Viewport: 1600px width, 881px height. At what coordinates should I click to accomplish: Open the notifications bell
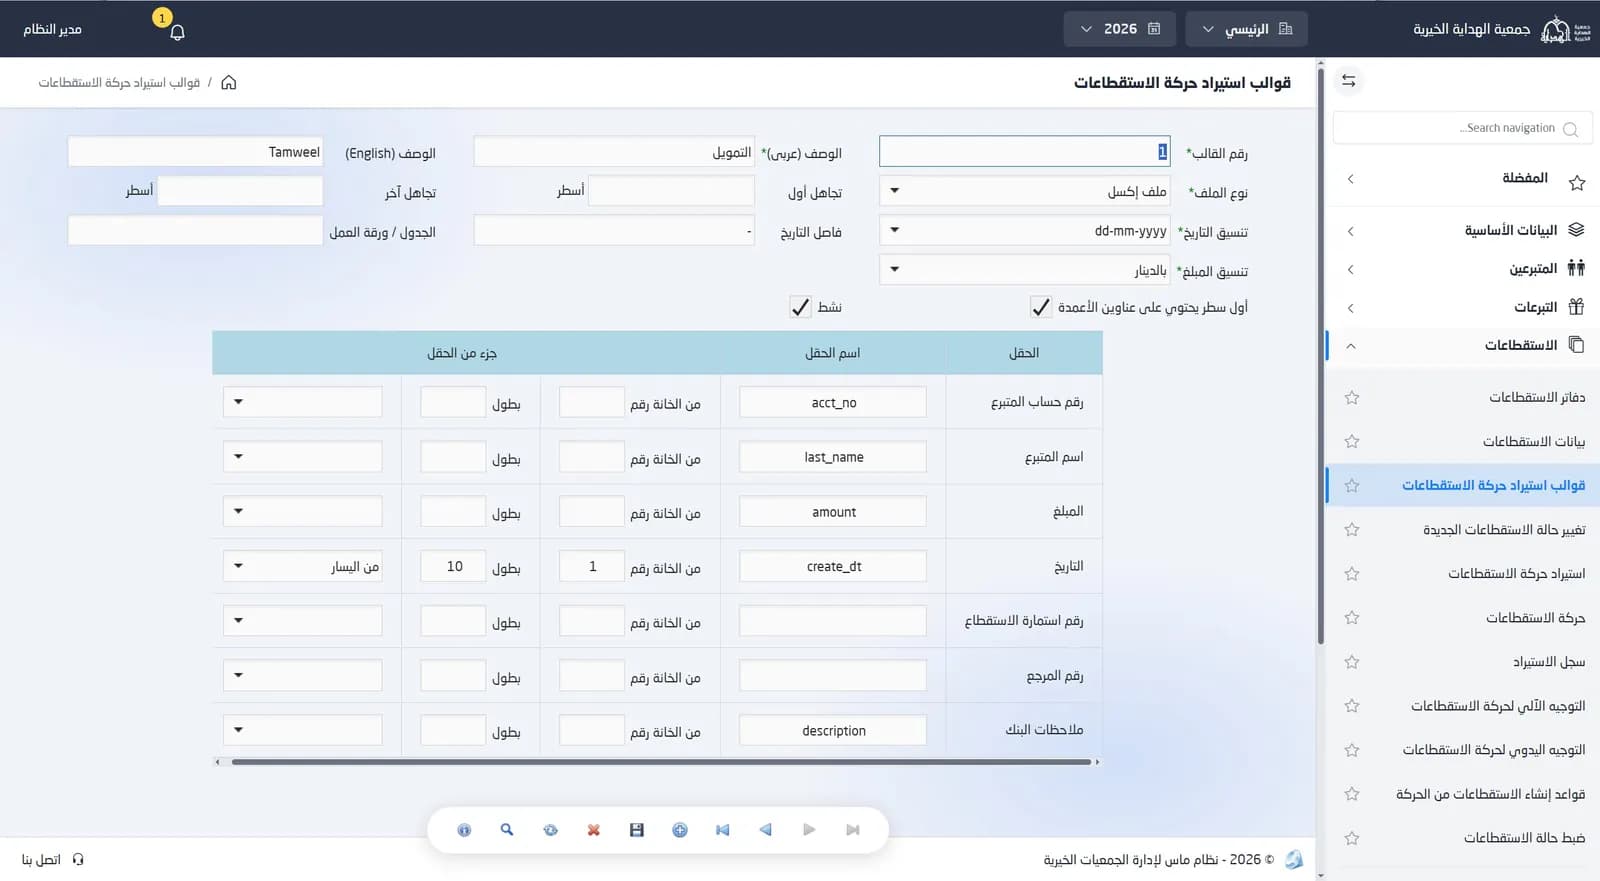[x=177, y=32]
